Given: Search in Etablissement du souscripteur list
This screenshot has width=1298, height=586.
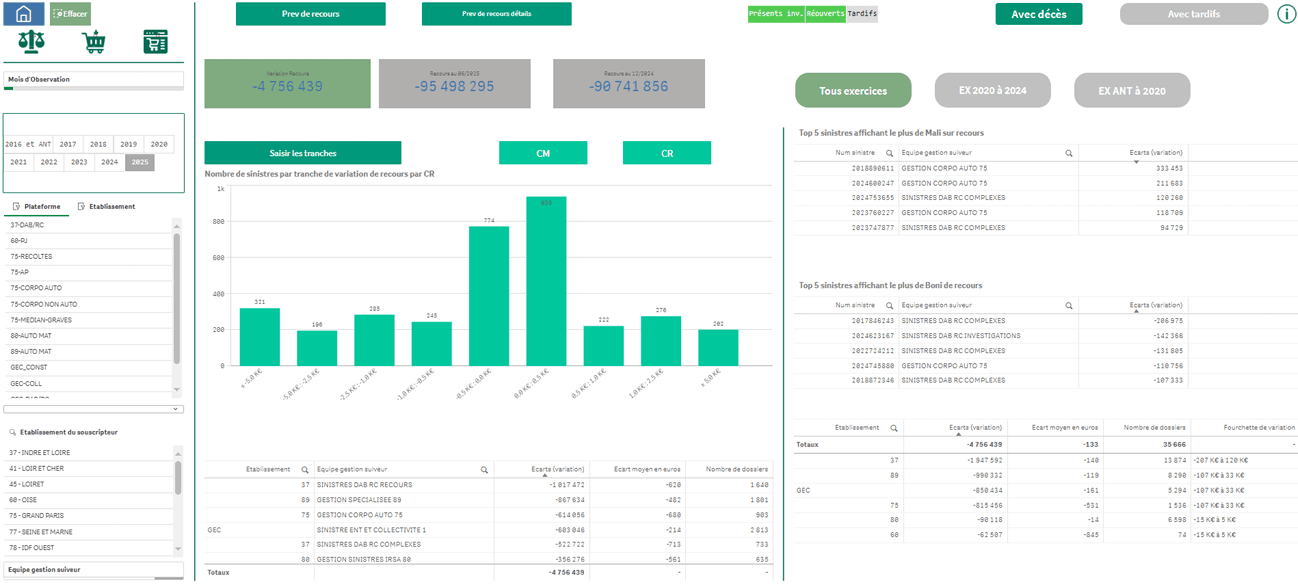Looking at the screenshot, I should tap(13, 432).
